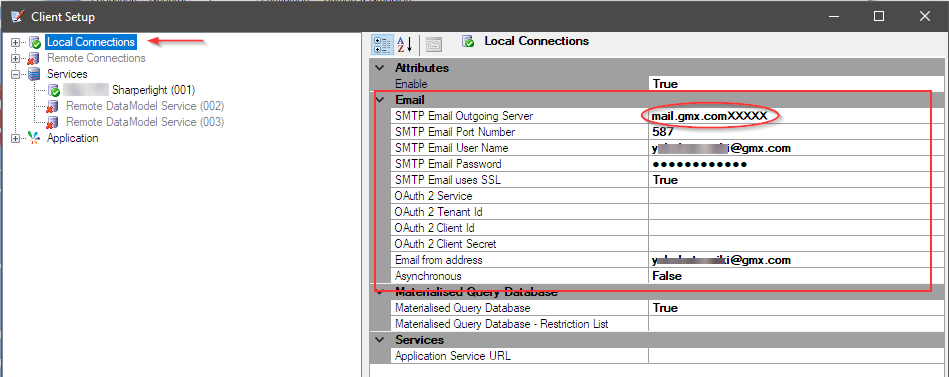Click the Sharperlight (001) service icon
This screenshot has height=377, width=949.
[x=54, y=90]
